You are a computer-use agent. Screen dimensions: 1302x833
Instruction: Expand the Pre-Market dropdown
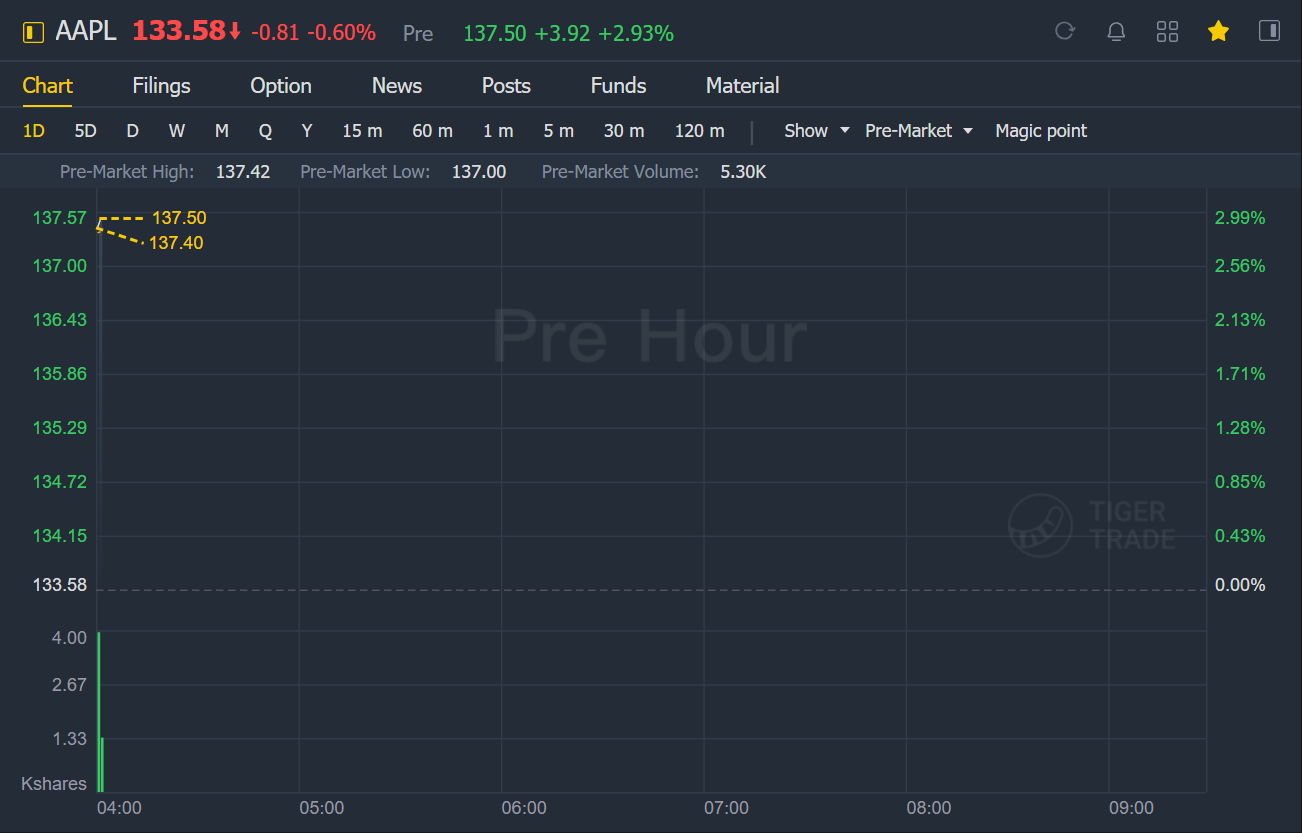point(919,131)
